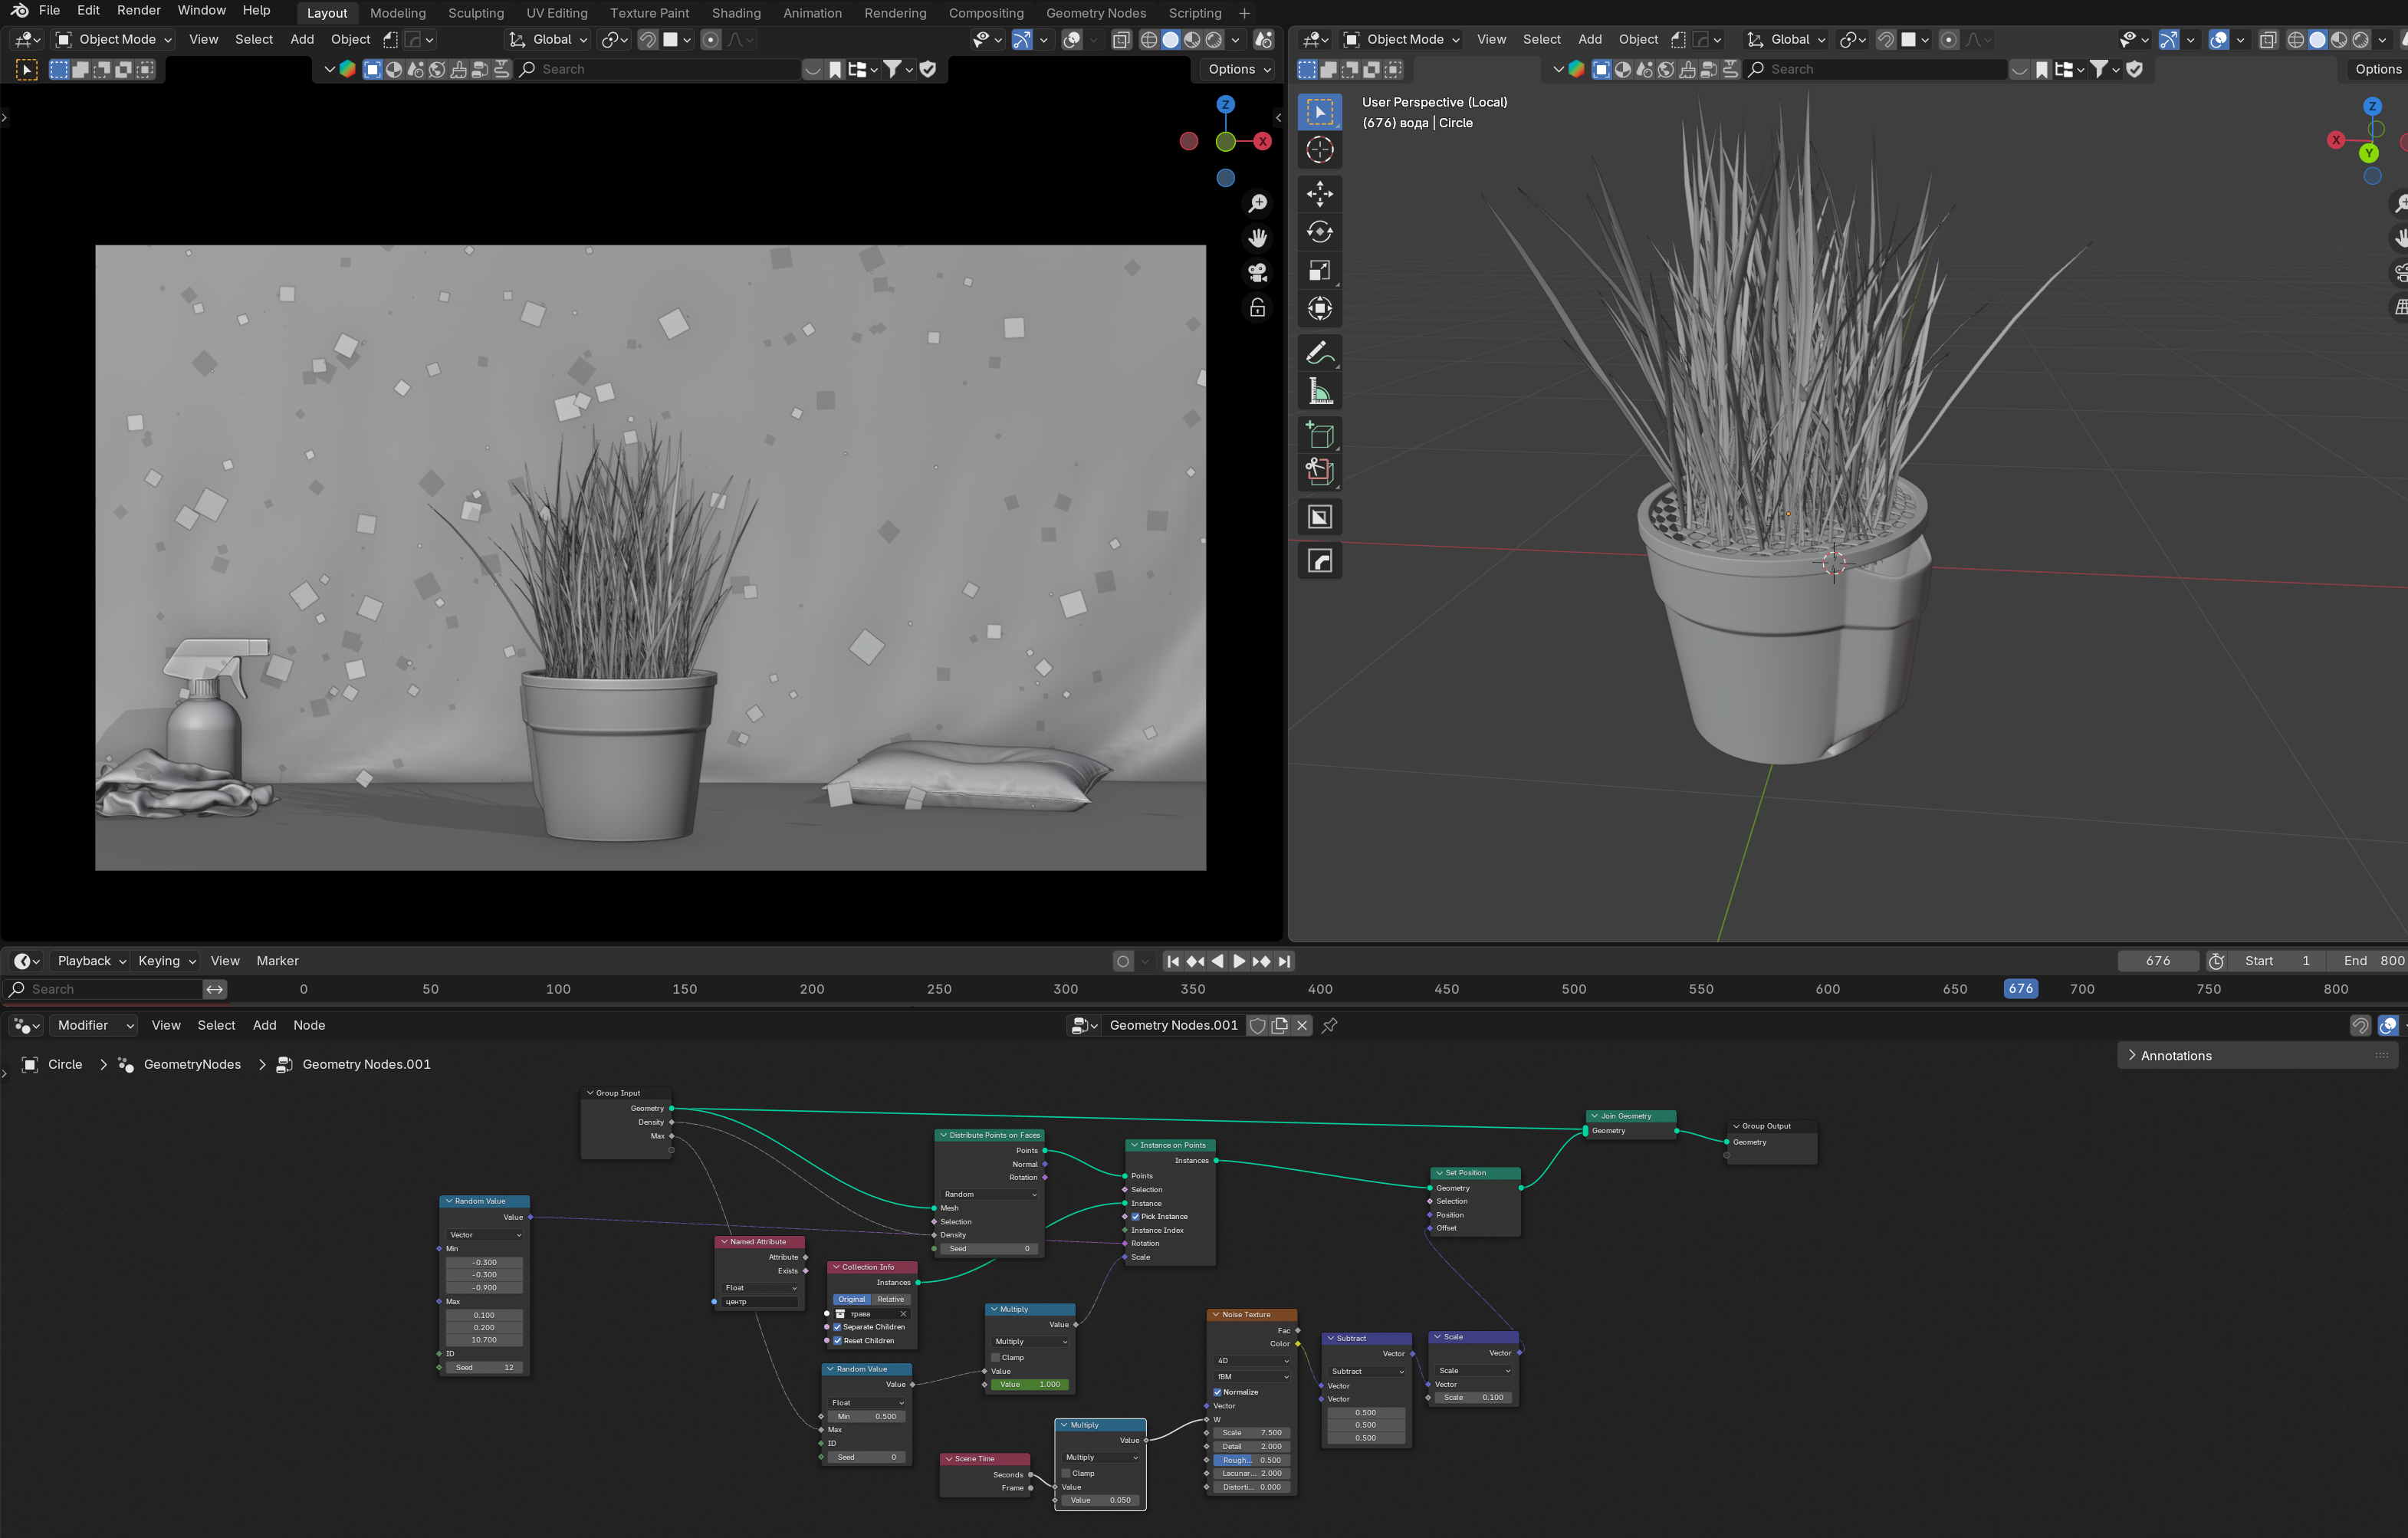The width and height of the screenshot is (2408, 1538).
Task: Select the Cursor tool in viewport toolbar
Action: (x=1319, y=150)
